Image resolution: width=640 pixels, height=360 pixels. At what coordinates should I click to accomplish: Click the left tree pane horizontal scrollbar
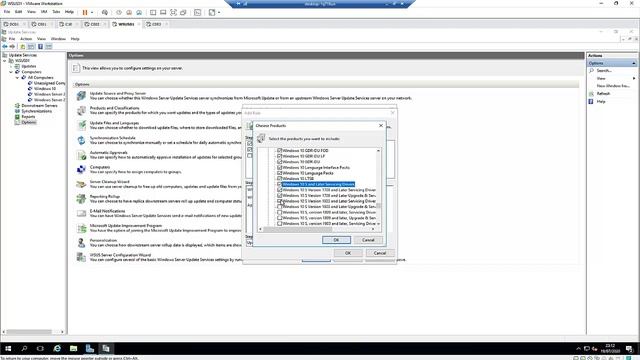[x=33, y=332]
